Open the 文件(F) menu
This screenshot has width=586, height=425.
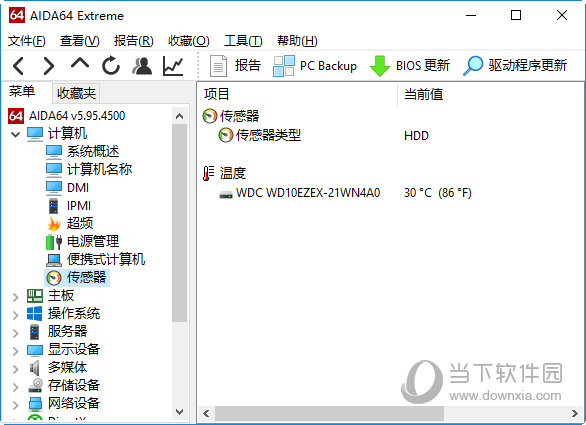[27, 41]
